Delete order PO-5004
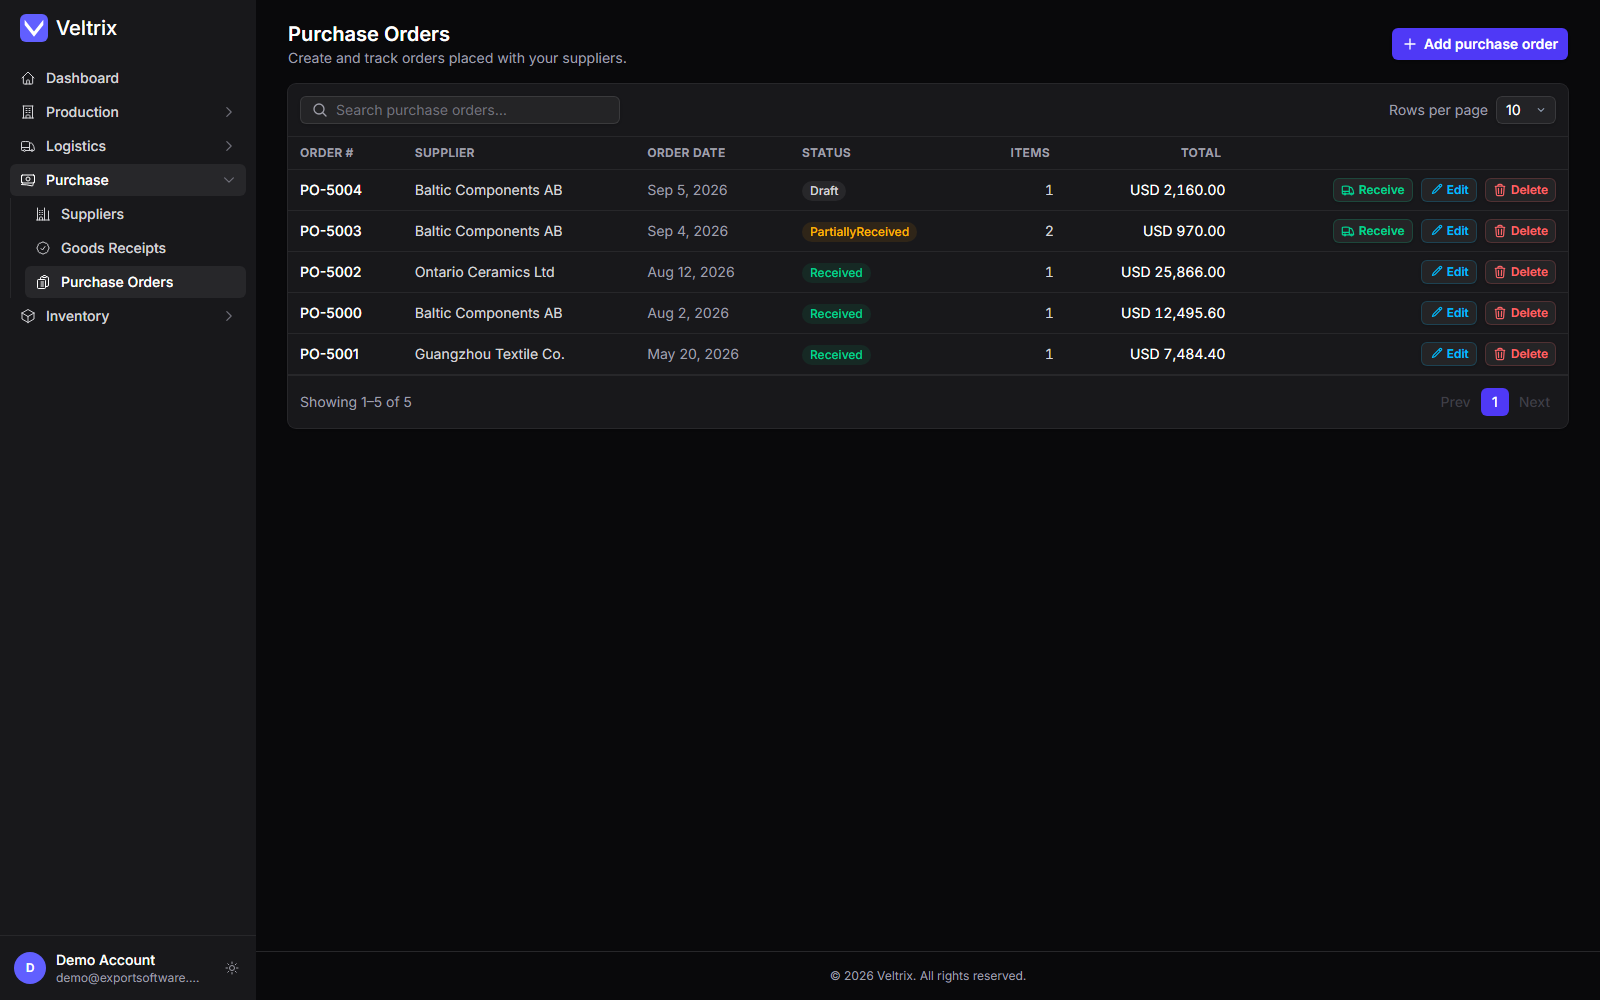This screenshot has height=1000, width=1600. pos(1520,190)
